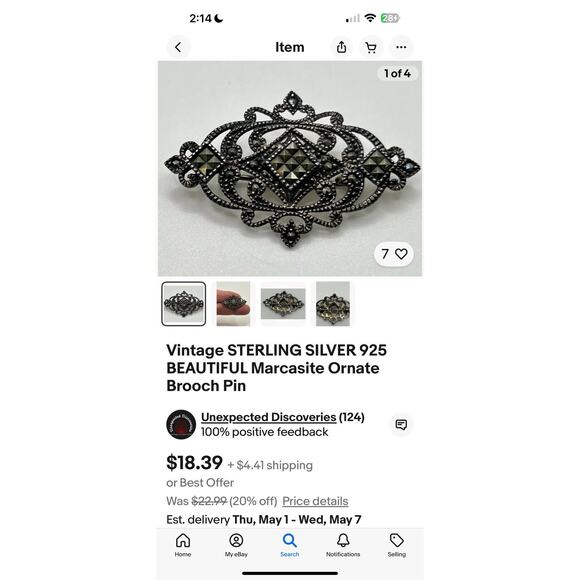Select the fourth brooch thumbnail
This screenshot has height=580, width=580.
click(333, 304)
